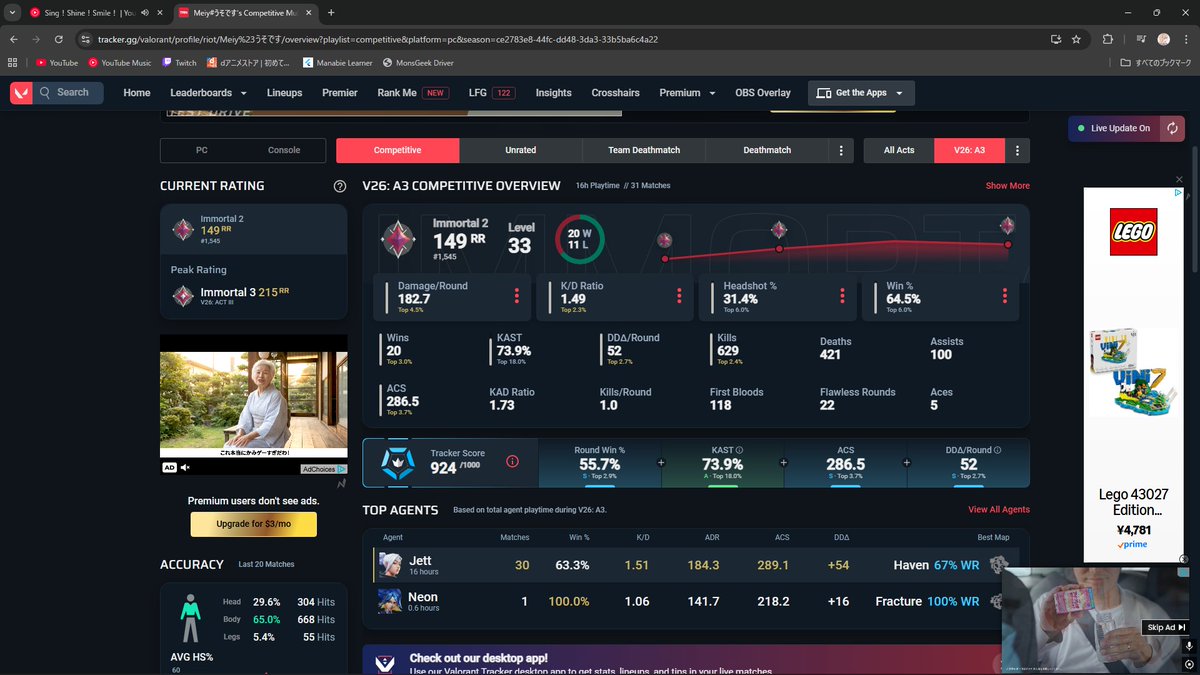
Task: Click the Tracker Score emblem icon
Action: (x=397, y=462)
